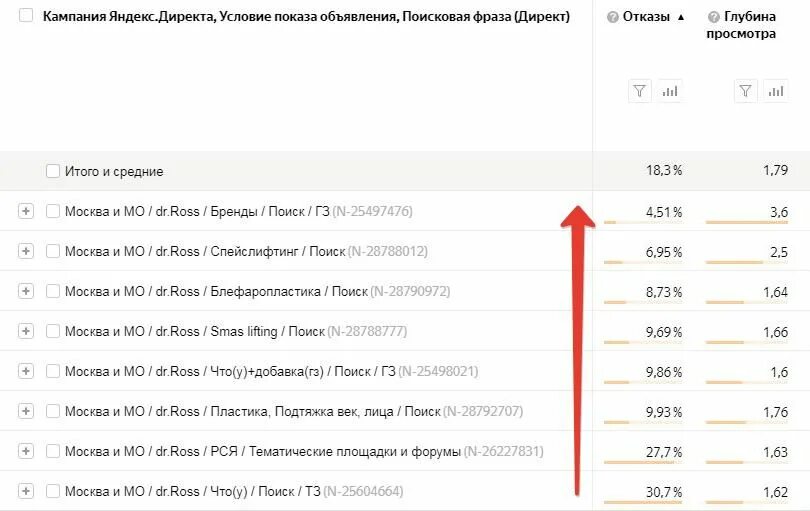Open campaign Бренды / Поиск / ГЗ (N-25497476)
The width and height of the screenshot is (810, 511).
[x=239, y=211]
